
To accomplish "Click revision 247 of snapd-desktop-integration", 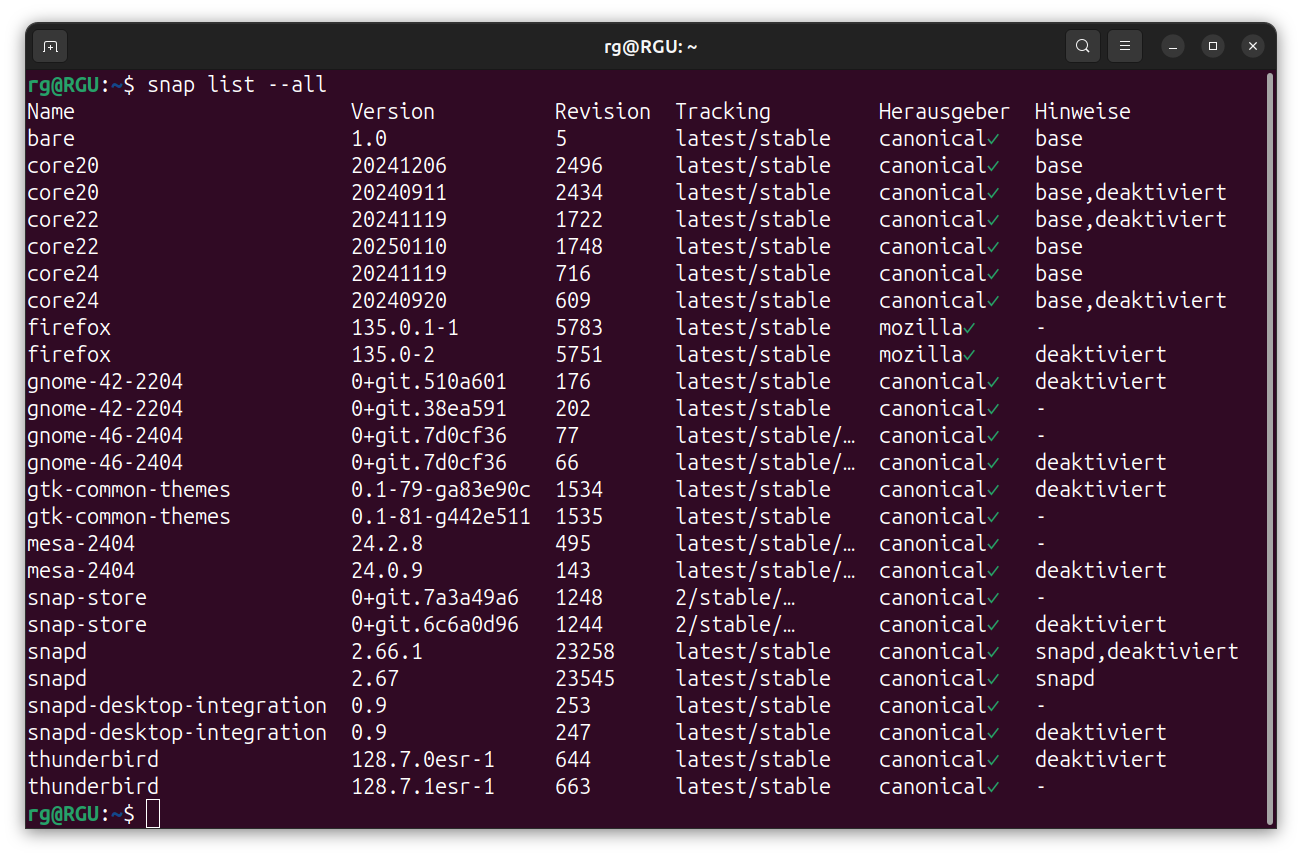I will (x=573, y=733).
